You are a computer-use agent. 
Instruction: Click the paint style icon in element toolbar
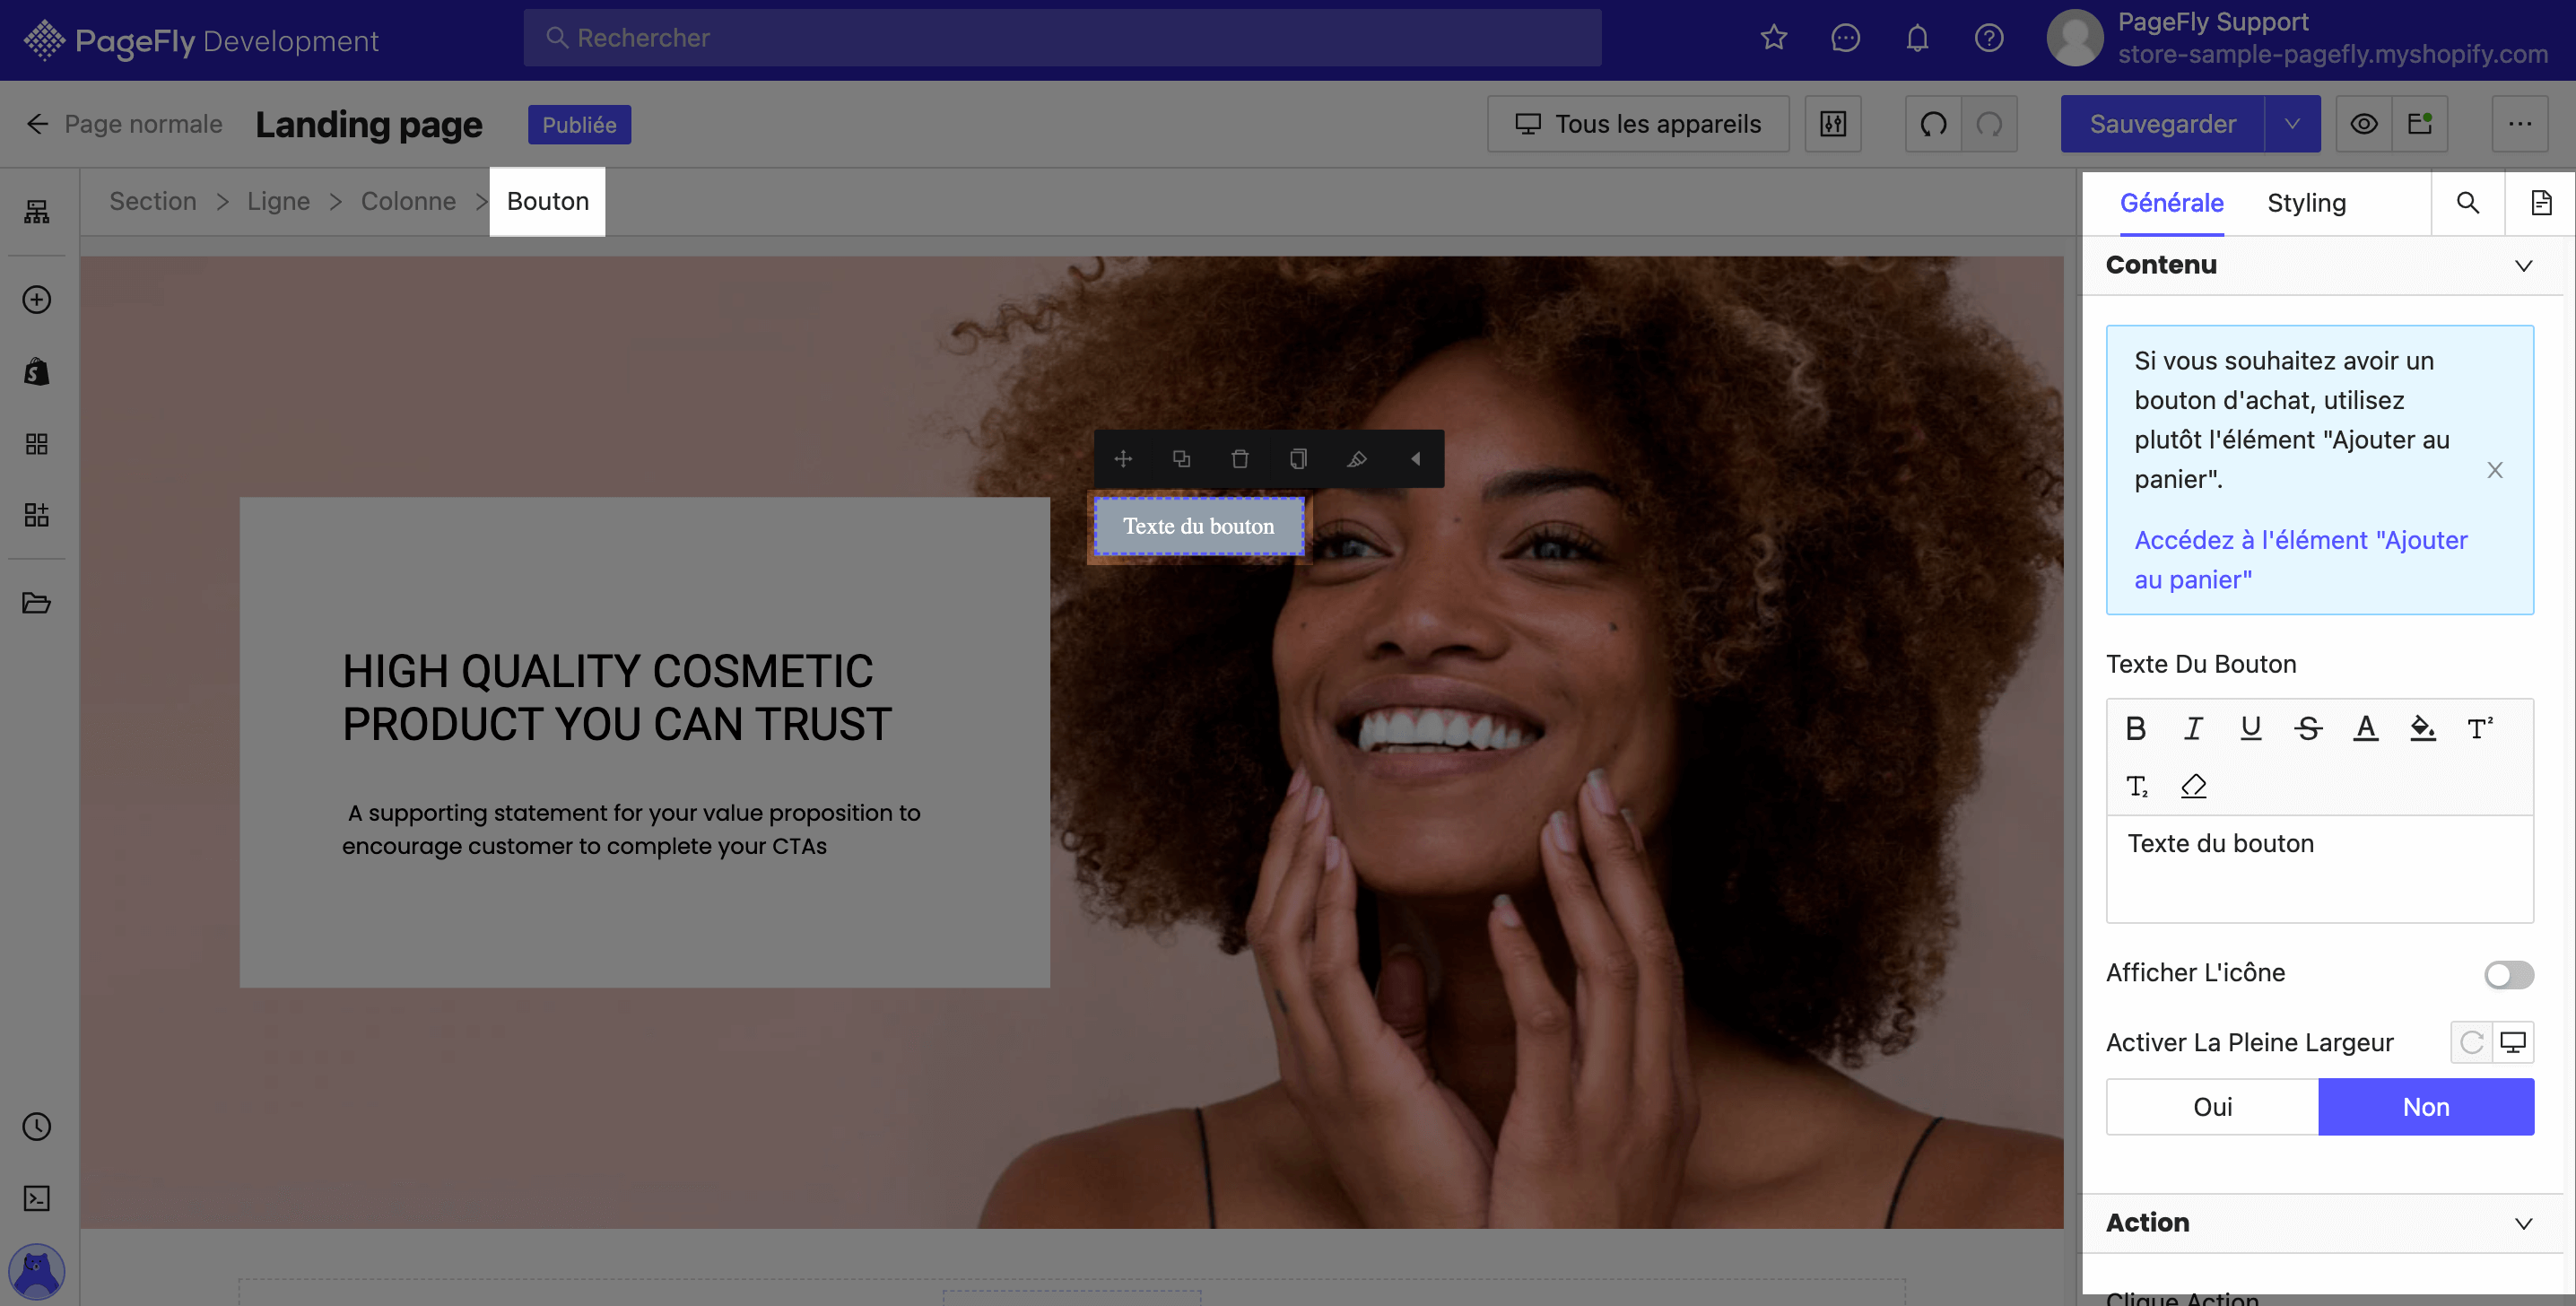pos(1357,459)
